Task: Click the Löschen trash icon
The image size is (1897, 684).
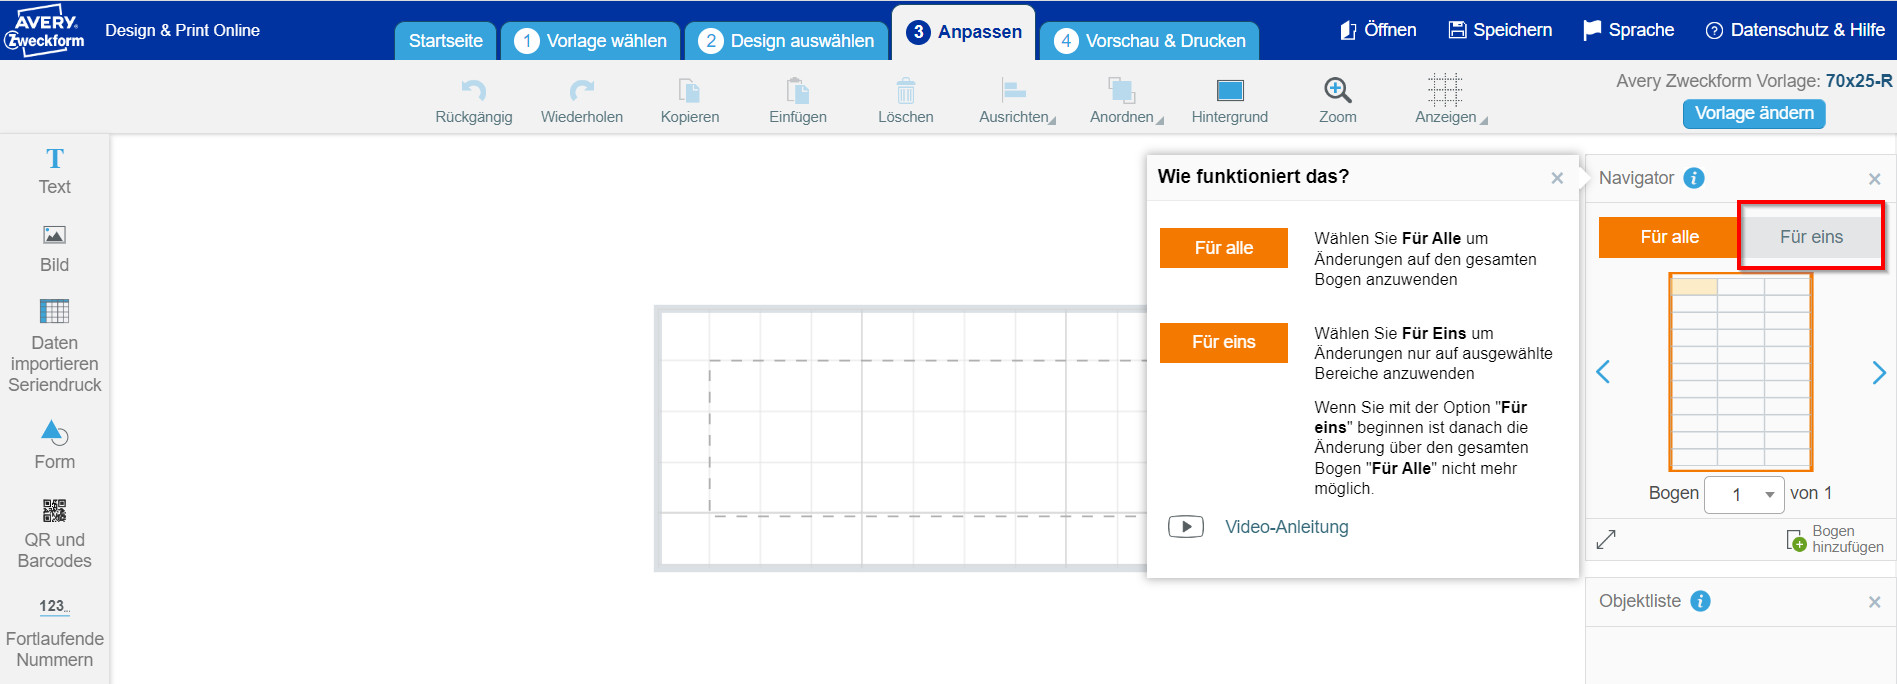Action: (905, 91)
